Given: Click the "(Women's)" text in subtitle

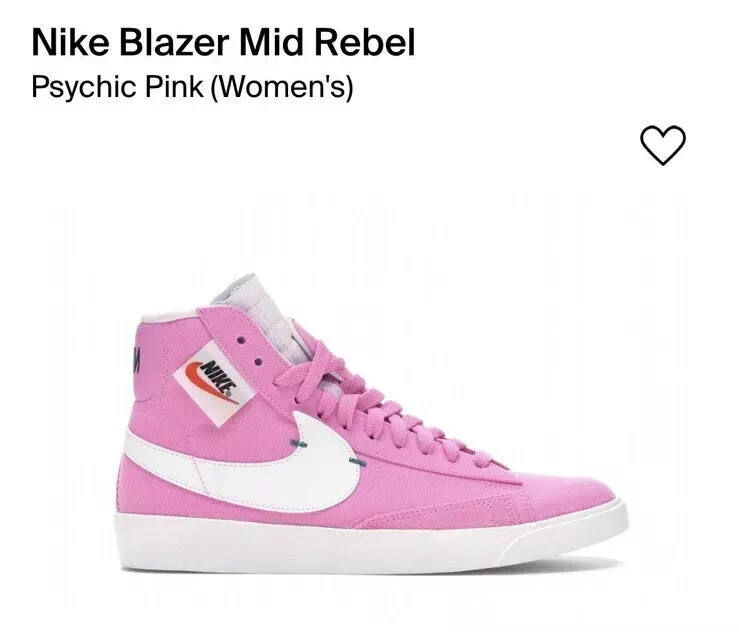Looking at the screenshot, I should coord(281,87).
